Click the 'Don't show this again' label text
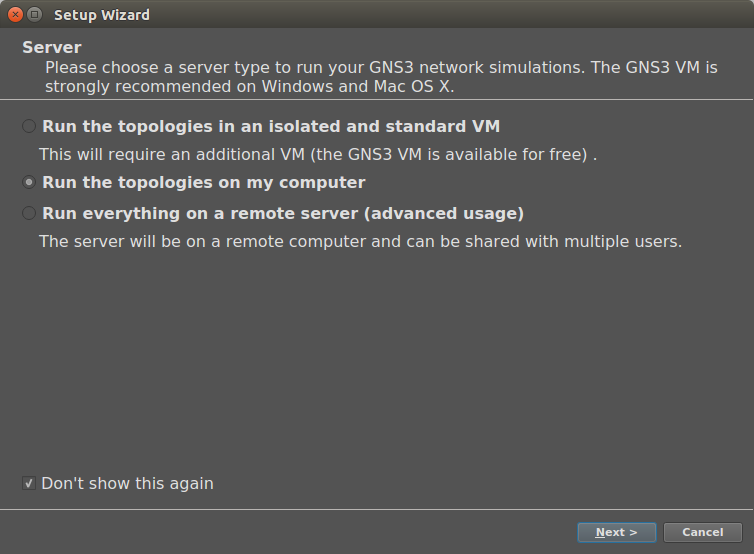This screenshot has height=554, width=754. (x=127, y=484)
